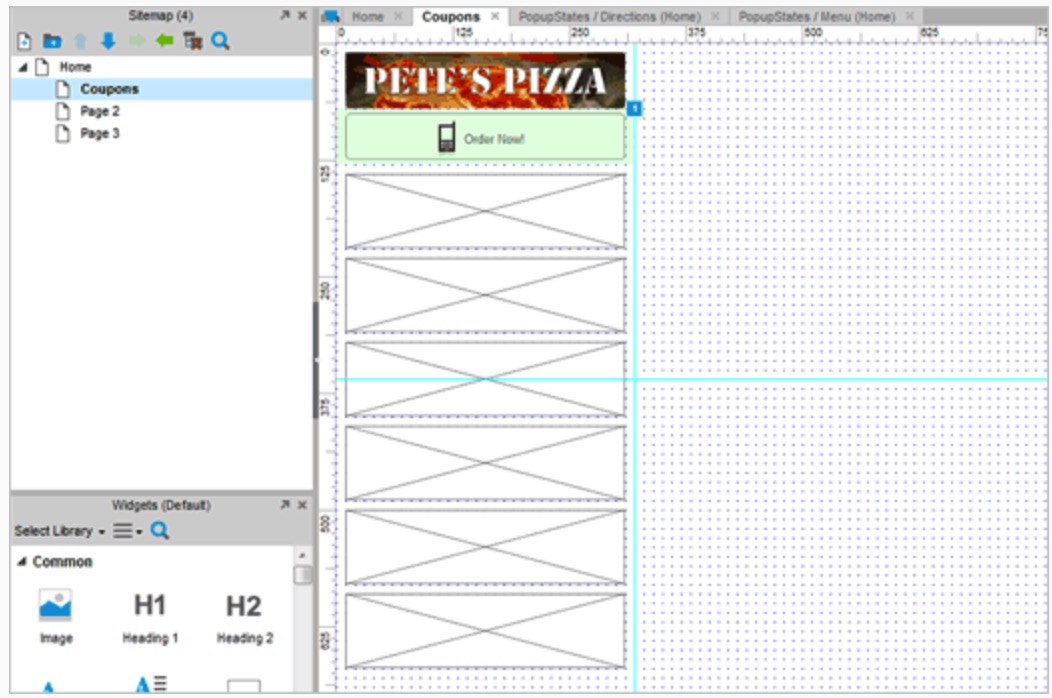Screen dimensions: 1052x698
Task: Search pages in the Sitemap
Action: (x=220, y=42)
